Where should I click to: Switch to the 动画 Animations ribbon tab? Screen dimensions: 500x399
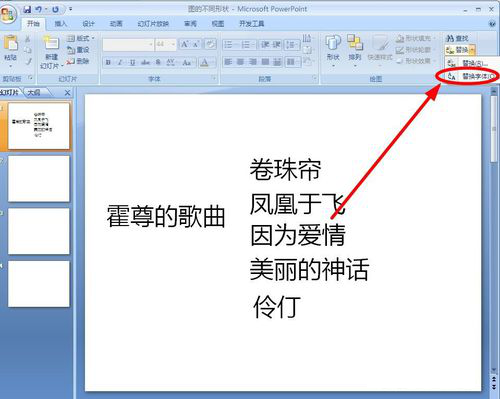[116, 24]
